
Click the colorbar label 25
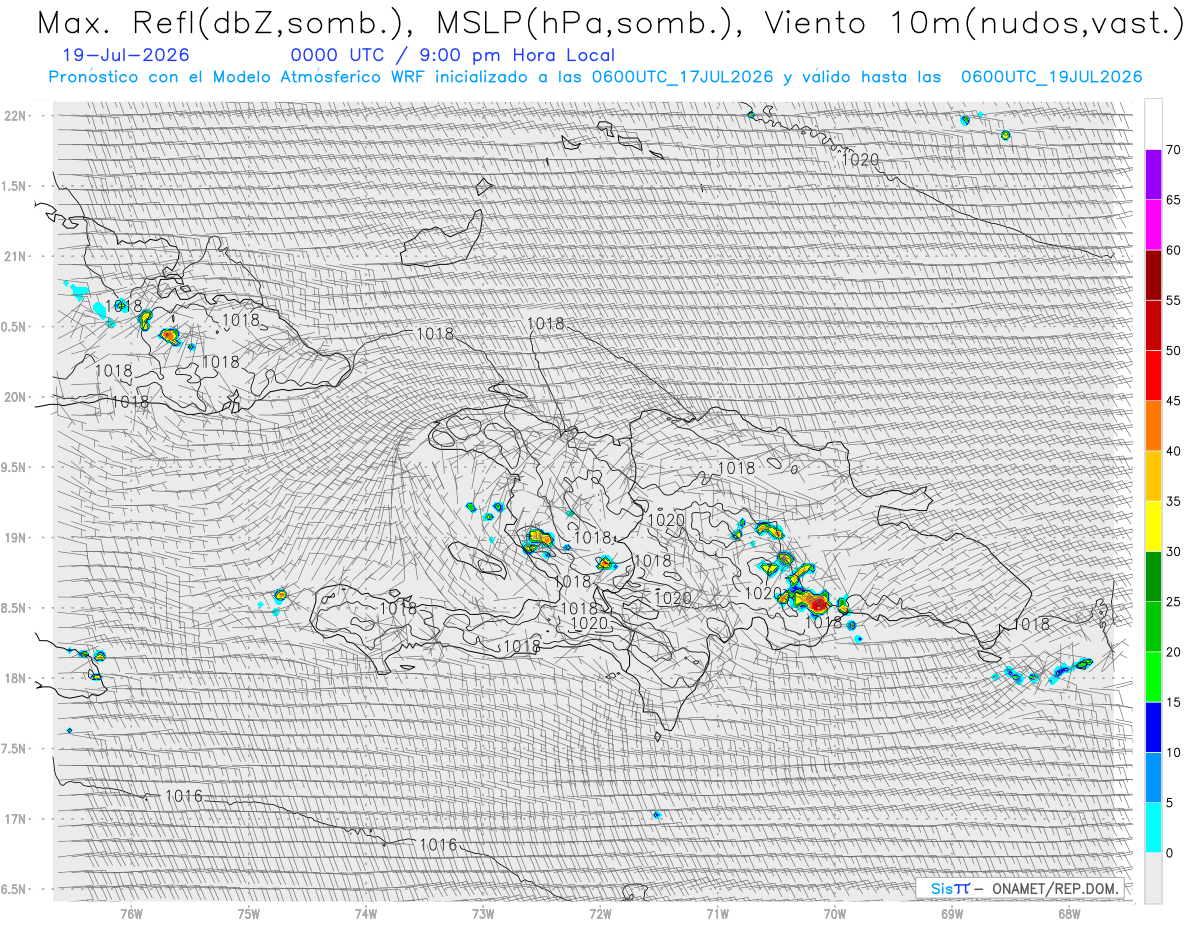coord(1174,602)
